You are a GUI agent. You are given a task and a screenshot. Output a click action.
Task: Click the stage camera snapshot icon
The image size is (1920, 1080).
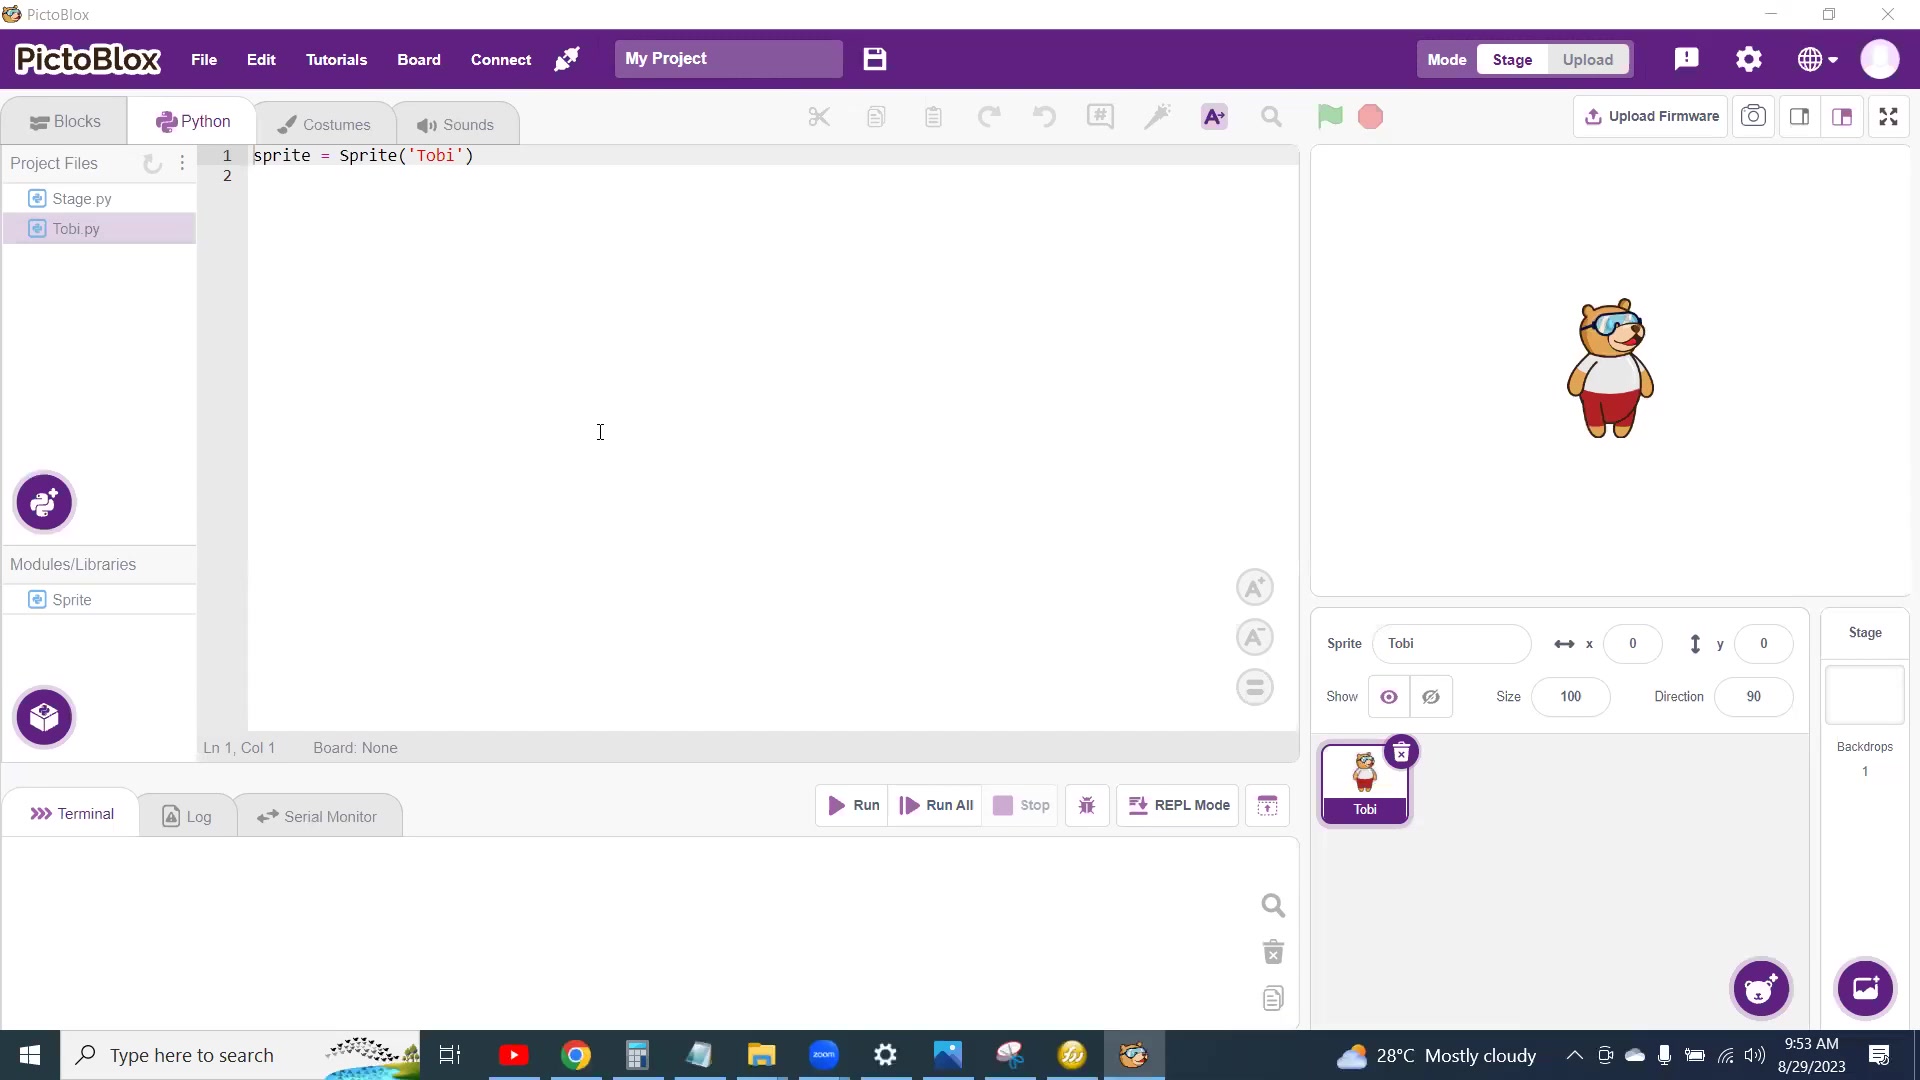[x=1754, y=116]
